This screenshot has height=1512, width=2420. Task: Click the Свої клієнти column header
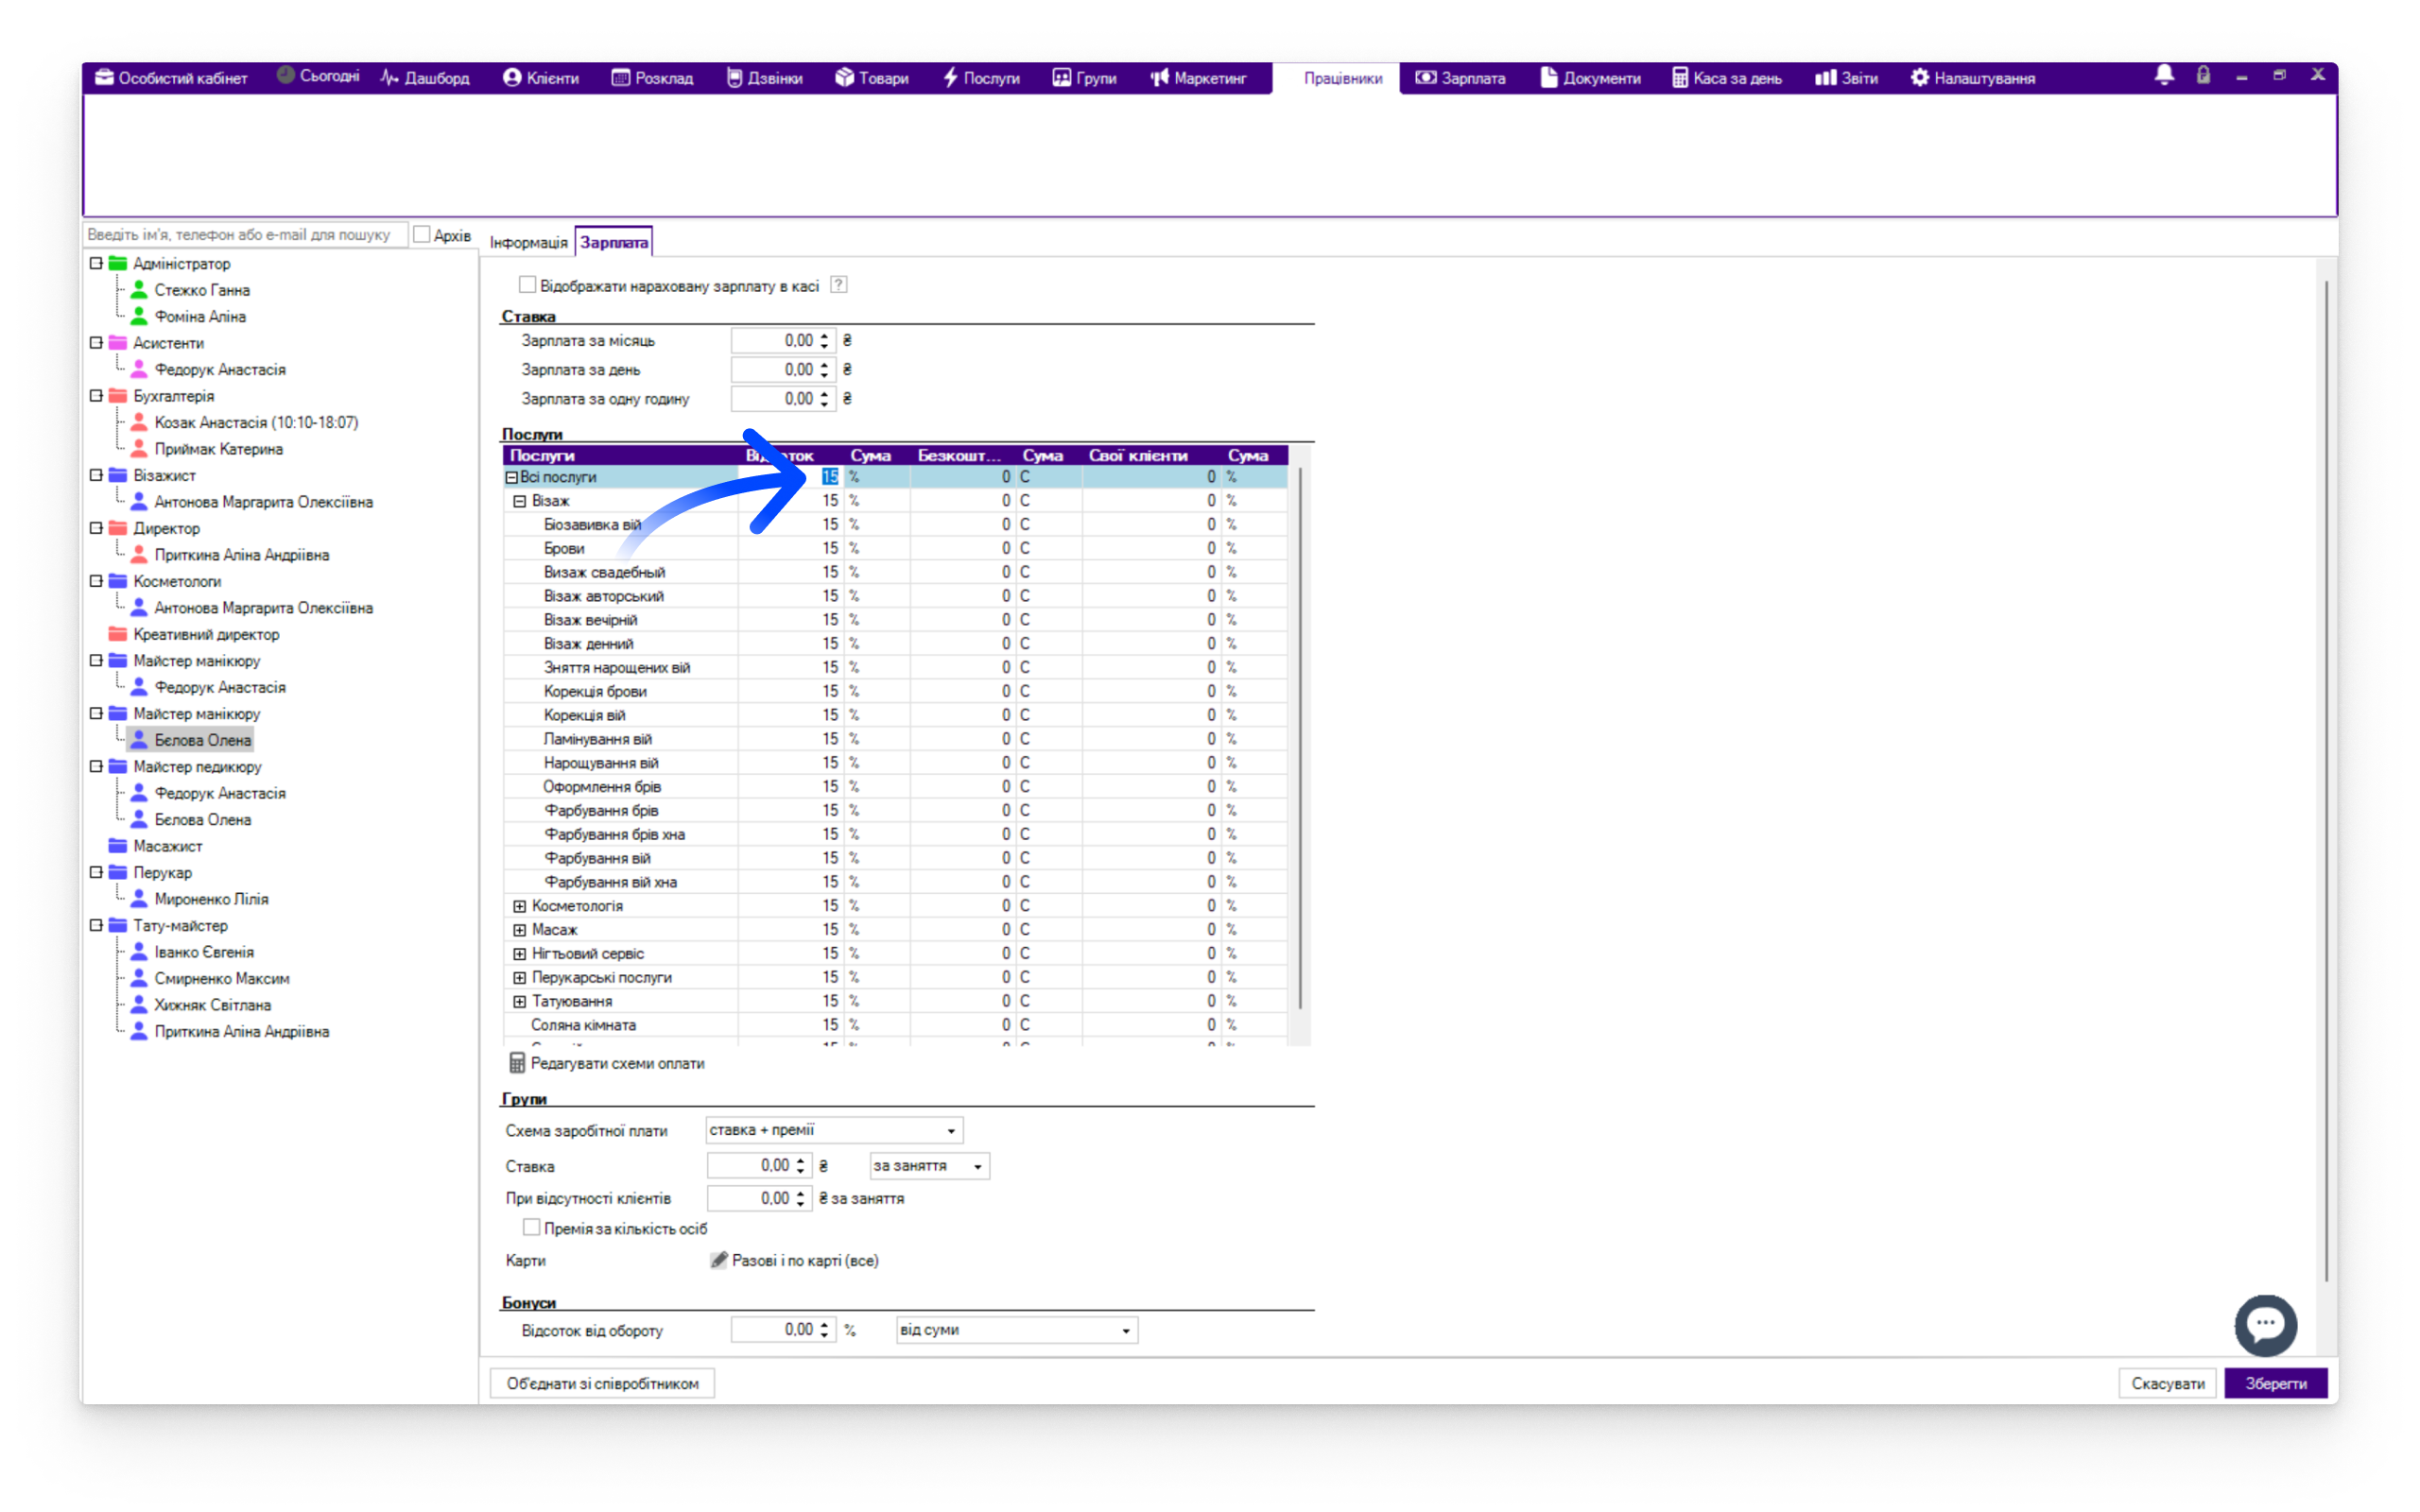(x=1138, y=456)
